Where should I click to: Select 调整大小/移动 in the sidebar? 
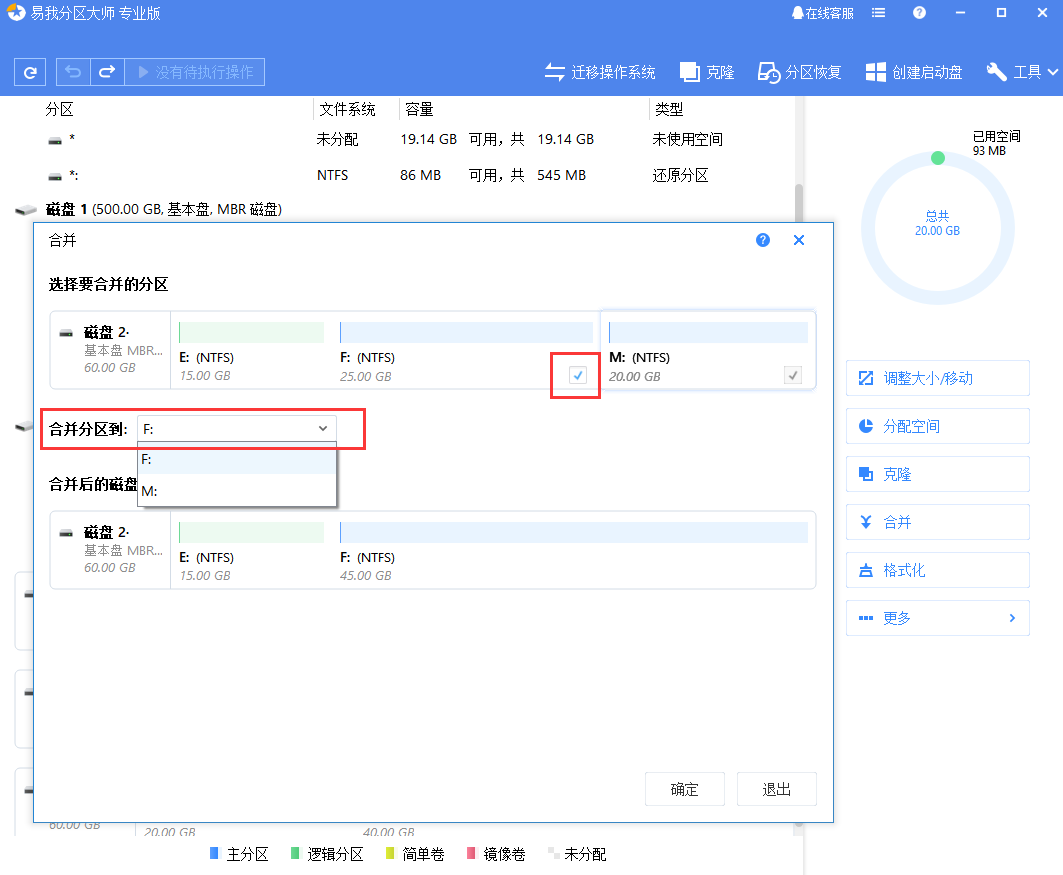pos(937,378)
